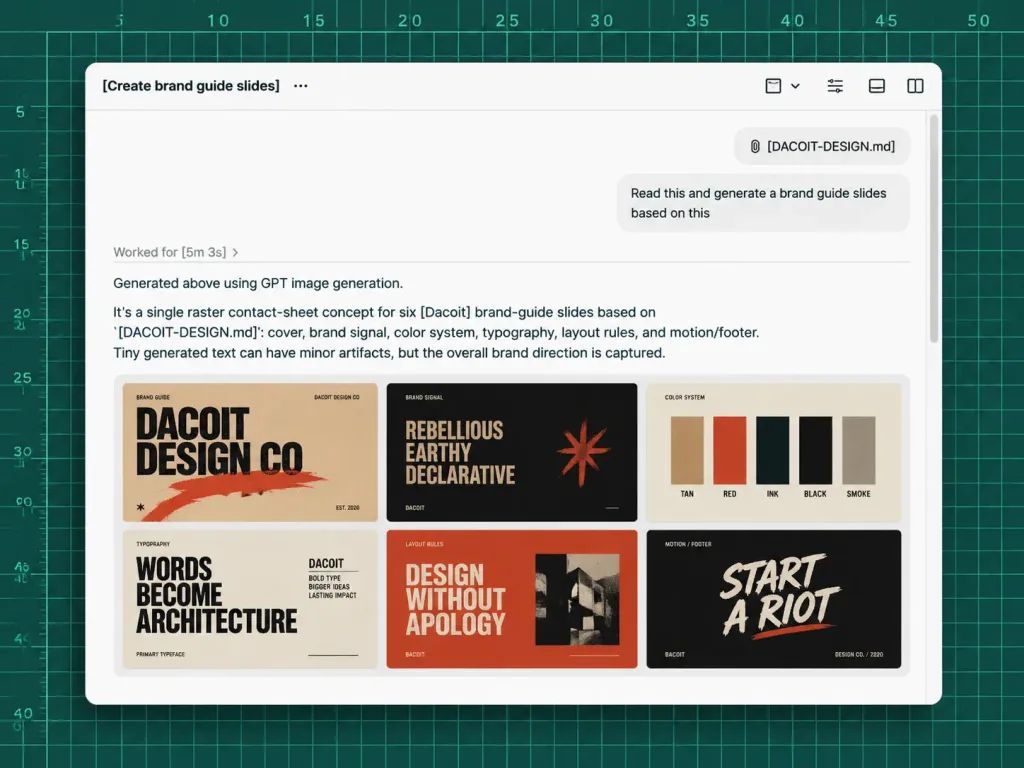1024x768 pixels.
Task: Click the SMOKE color swatch
Action: pyautogui.click(x=859, y=450)
